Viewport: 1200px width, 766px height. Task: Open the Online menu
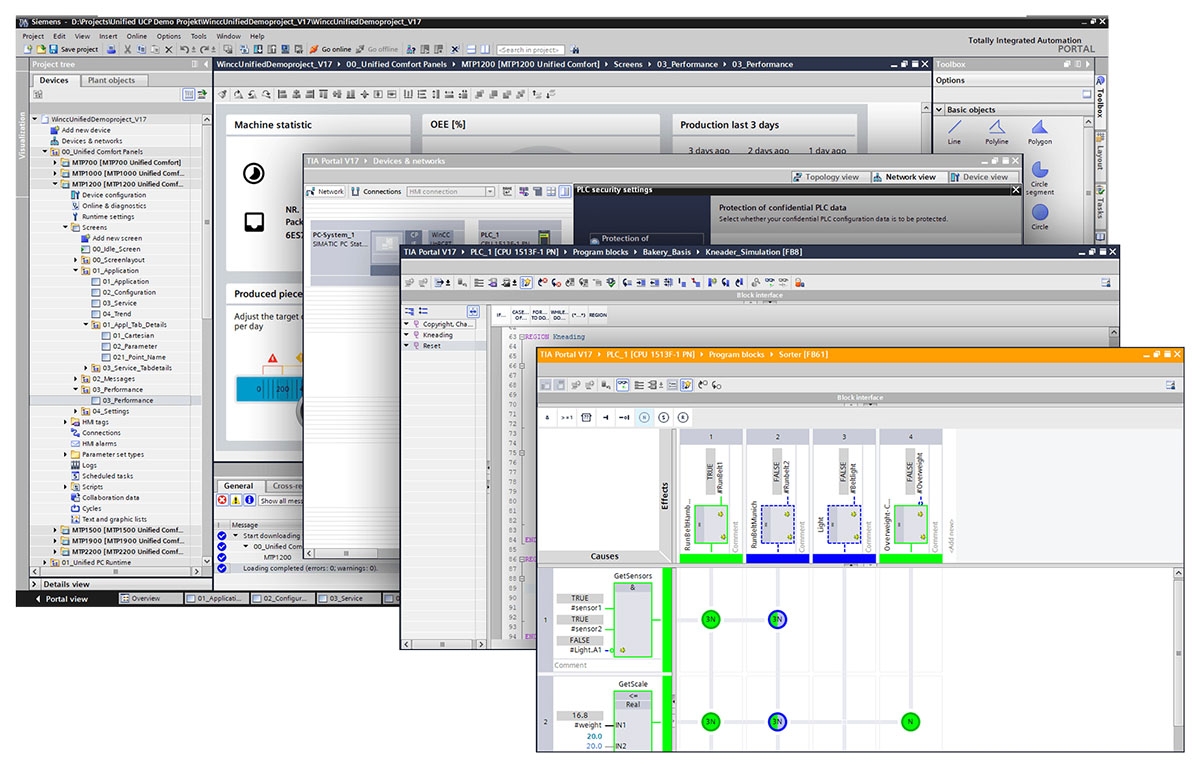(136, 36)
